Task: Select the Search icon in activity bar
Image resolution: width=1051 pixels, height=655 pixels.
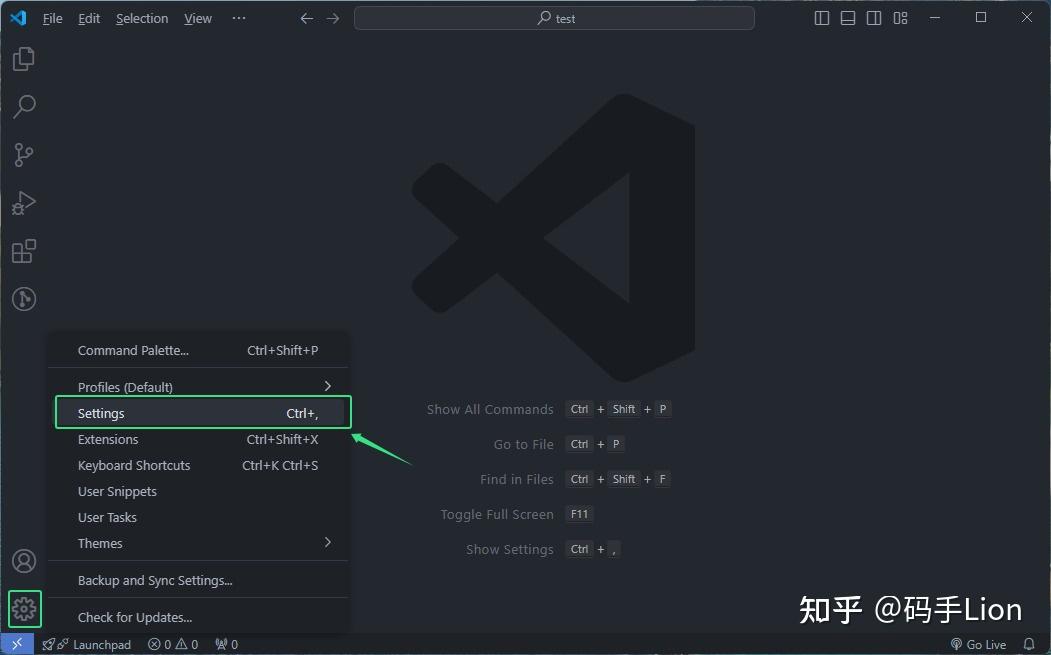Action: pyautogui.click(x=23, y=106)
